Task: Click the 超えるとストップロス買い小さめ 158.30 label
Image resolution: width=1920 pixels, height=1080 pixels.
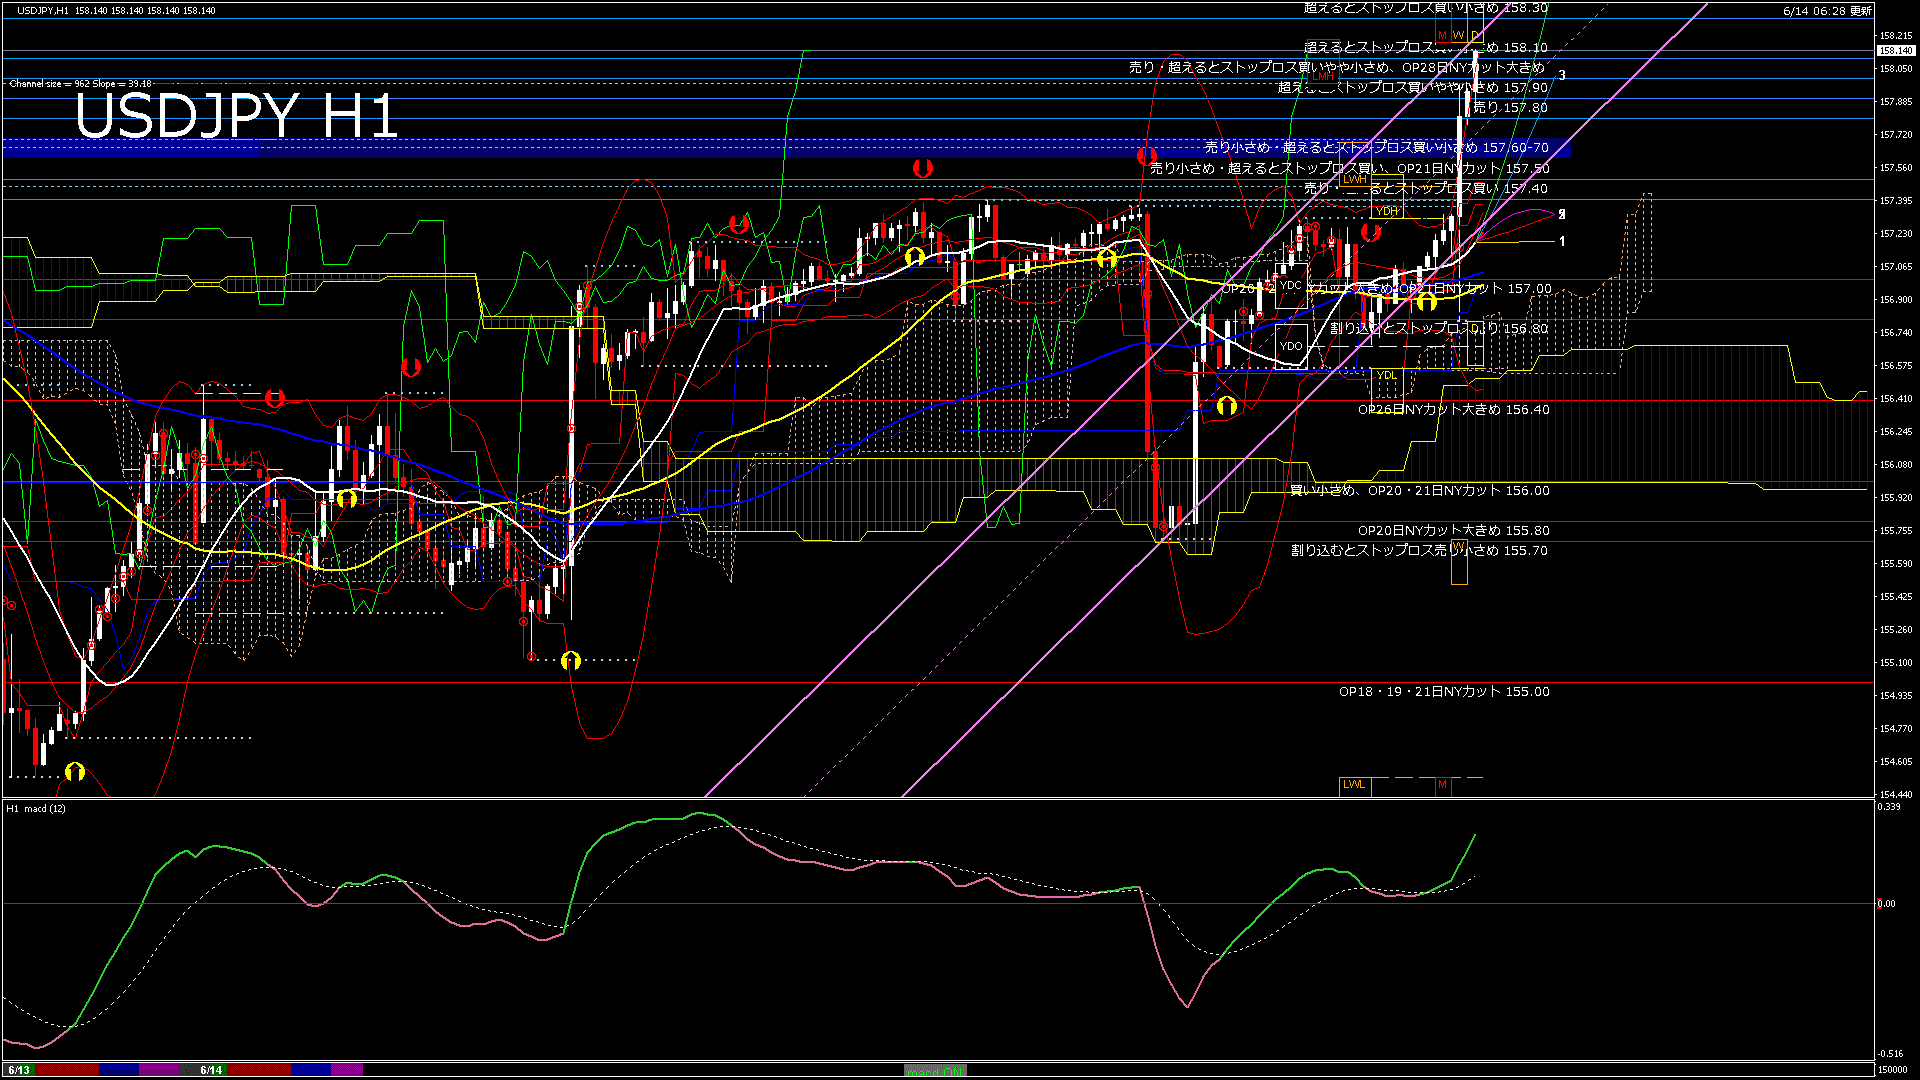Action: 1425,8
